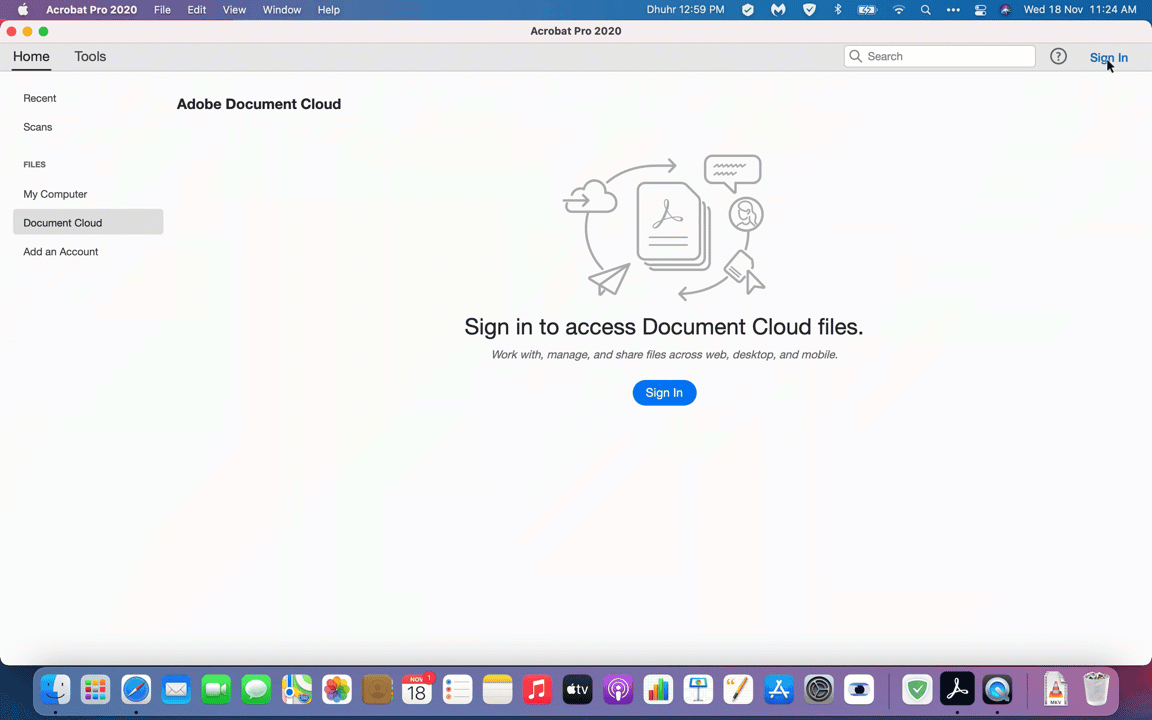Open the MKV file in the Dock
This screenshot has width=1152, height=720.
(x=1056, y=690)
